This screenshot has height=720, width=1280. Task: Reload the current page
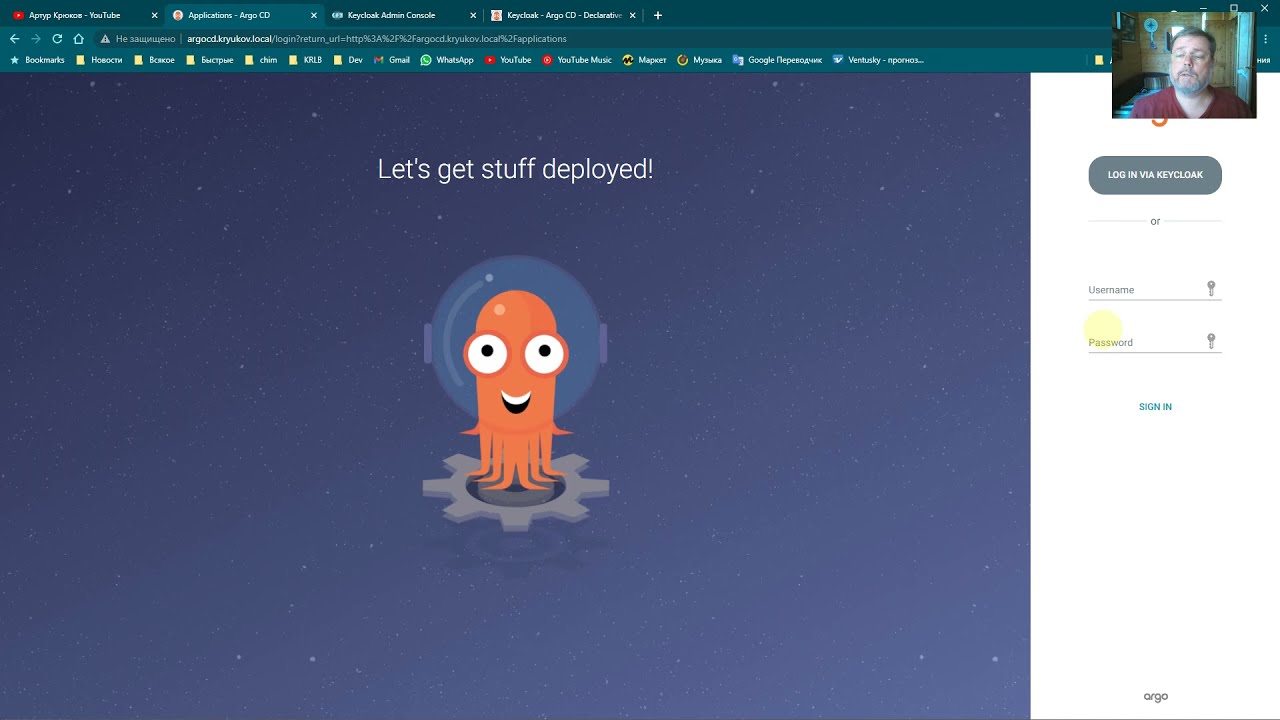[x=57, y=39]
